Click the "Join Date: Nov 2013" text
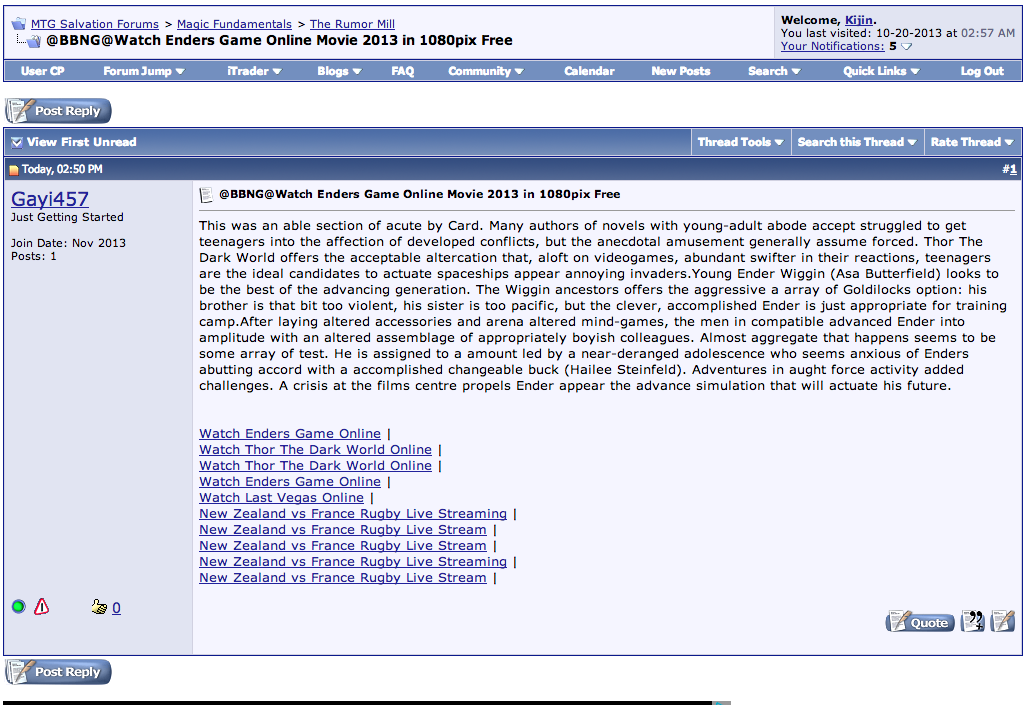The image size is (1034, 705). [x=68, y=243]
